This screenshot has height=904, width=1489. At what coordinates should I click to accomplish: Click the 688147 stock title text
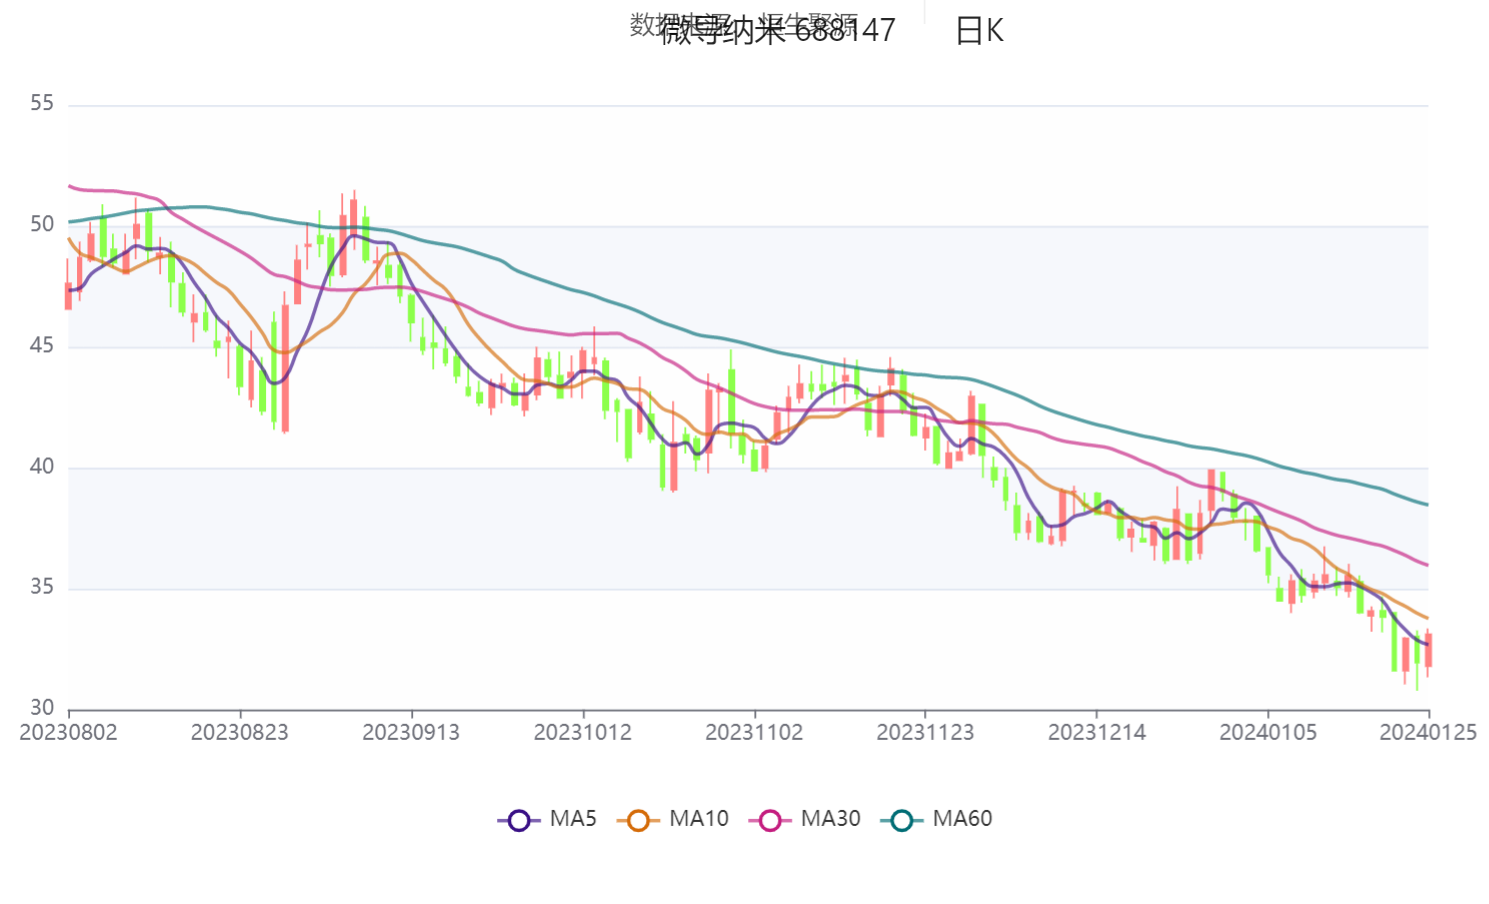[778, 31]
